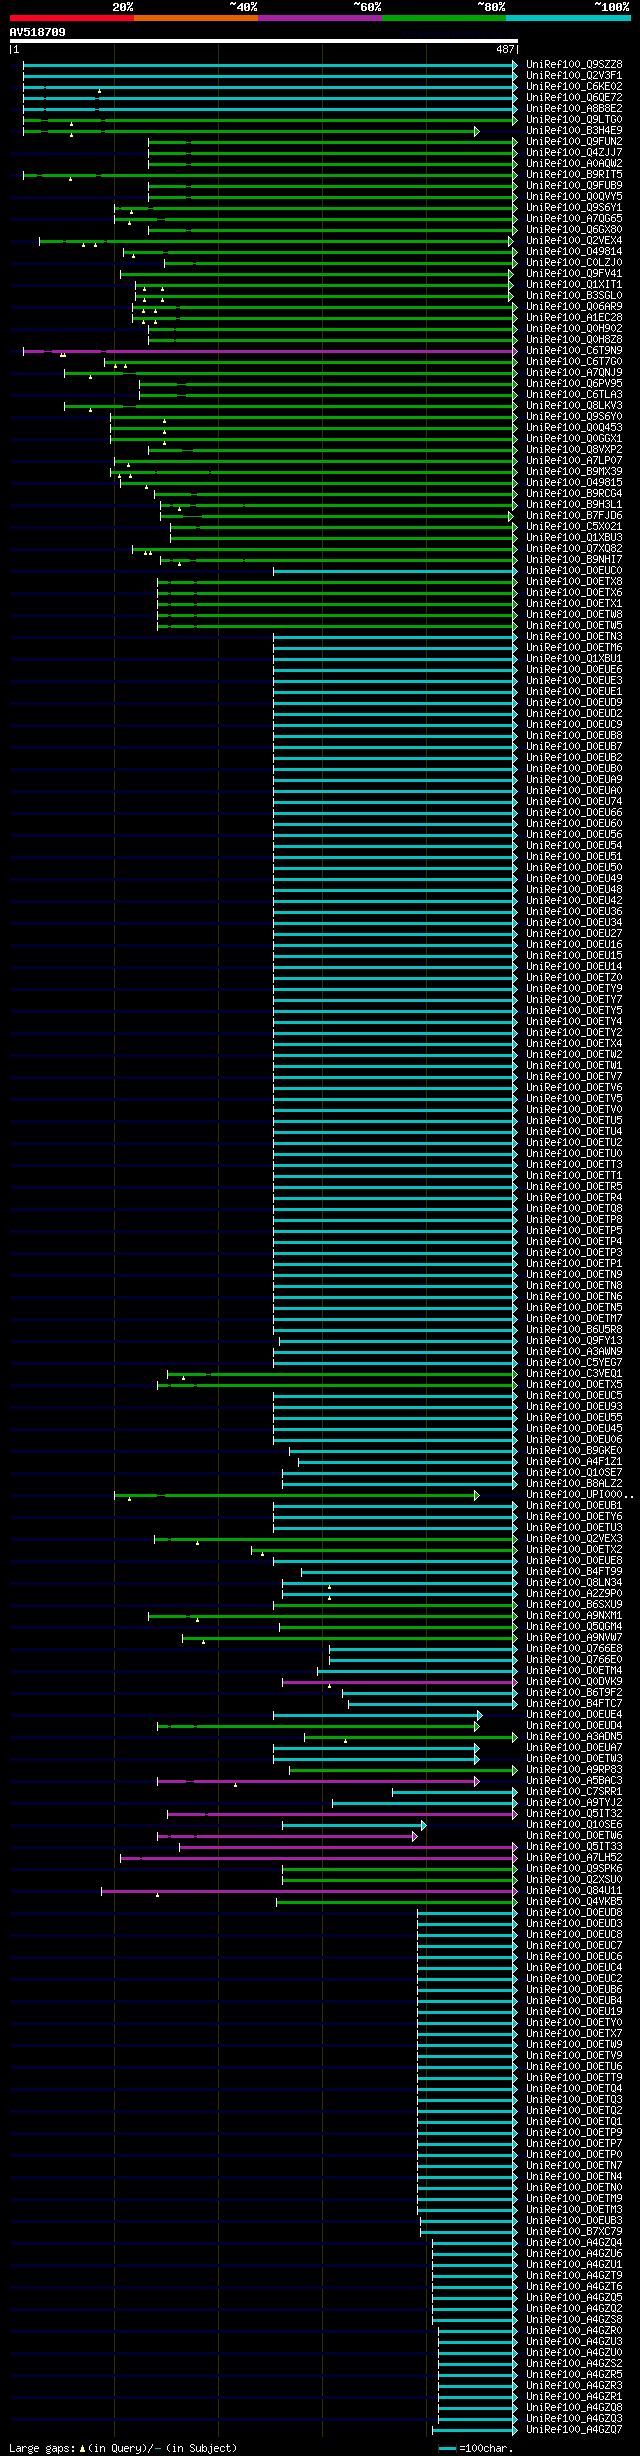The image size is (640, 2456).
Task: Select label UniRef100_B4FTC7
Action: [x=574, y=1704]
